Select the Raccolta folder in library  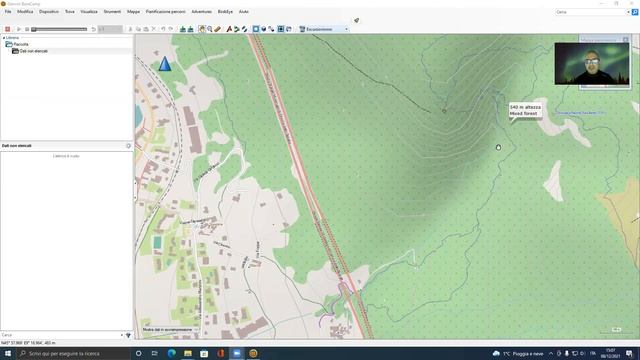pos(18,44)
